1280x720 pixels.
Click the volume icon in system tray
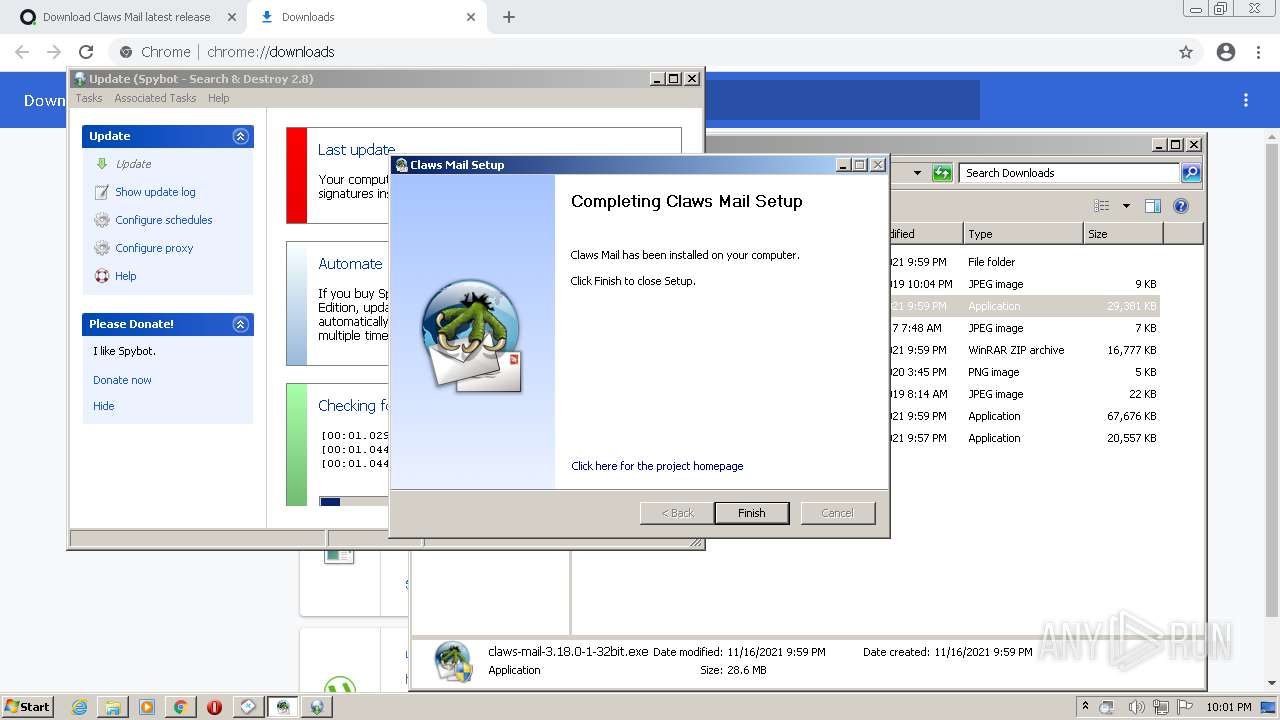click(1136, 707)
